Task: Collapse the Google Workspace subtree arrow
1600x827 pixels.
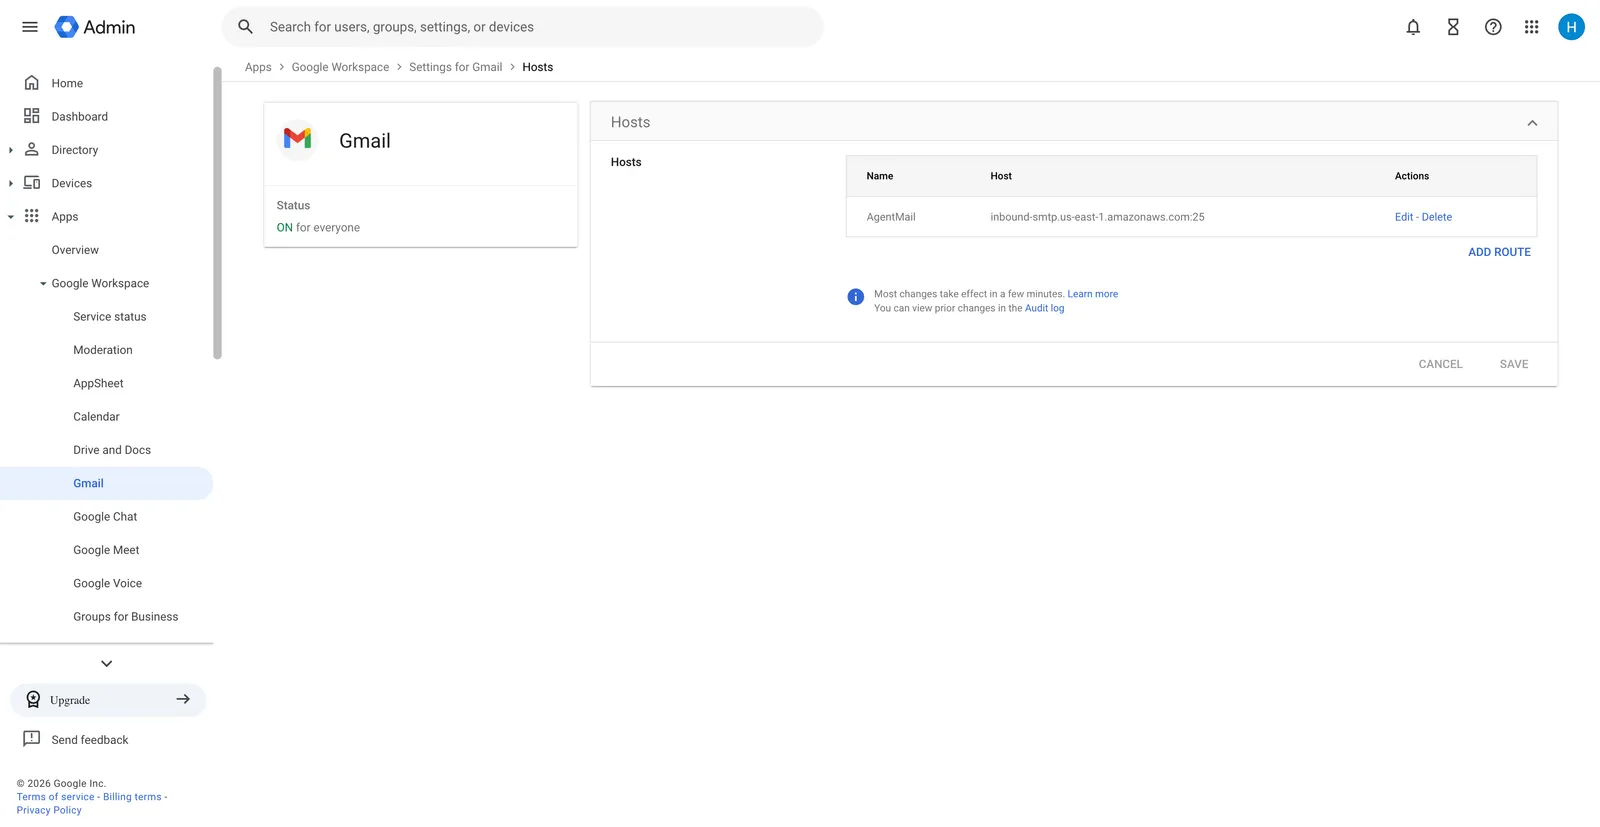Action: coord(43,284)
